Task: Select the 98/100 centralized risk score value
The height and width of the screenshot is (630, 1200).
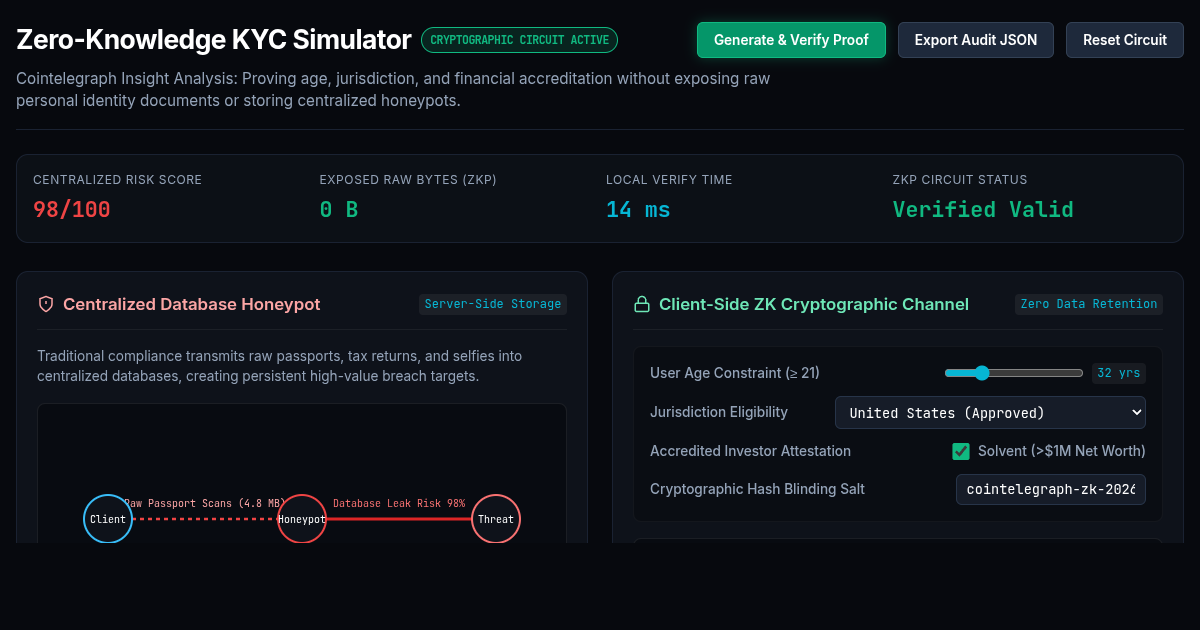Action: click(72, 210)
